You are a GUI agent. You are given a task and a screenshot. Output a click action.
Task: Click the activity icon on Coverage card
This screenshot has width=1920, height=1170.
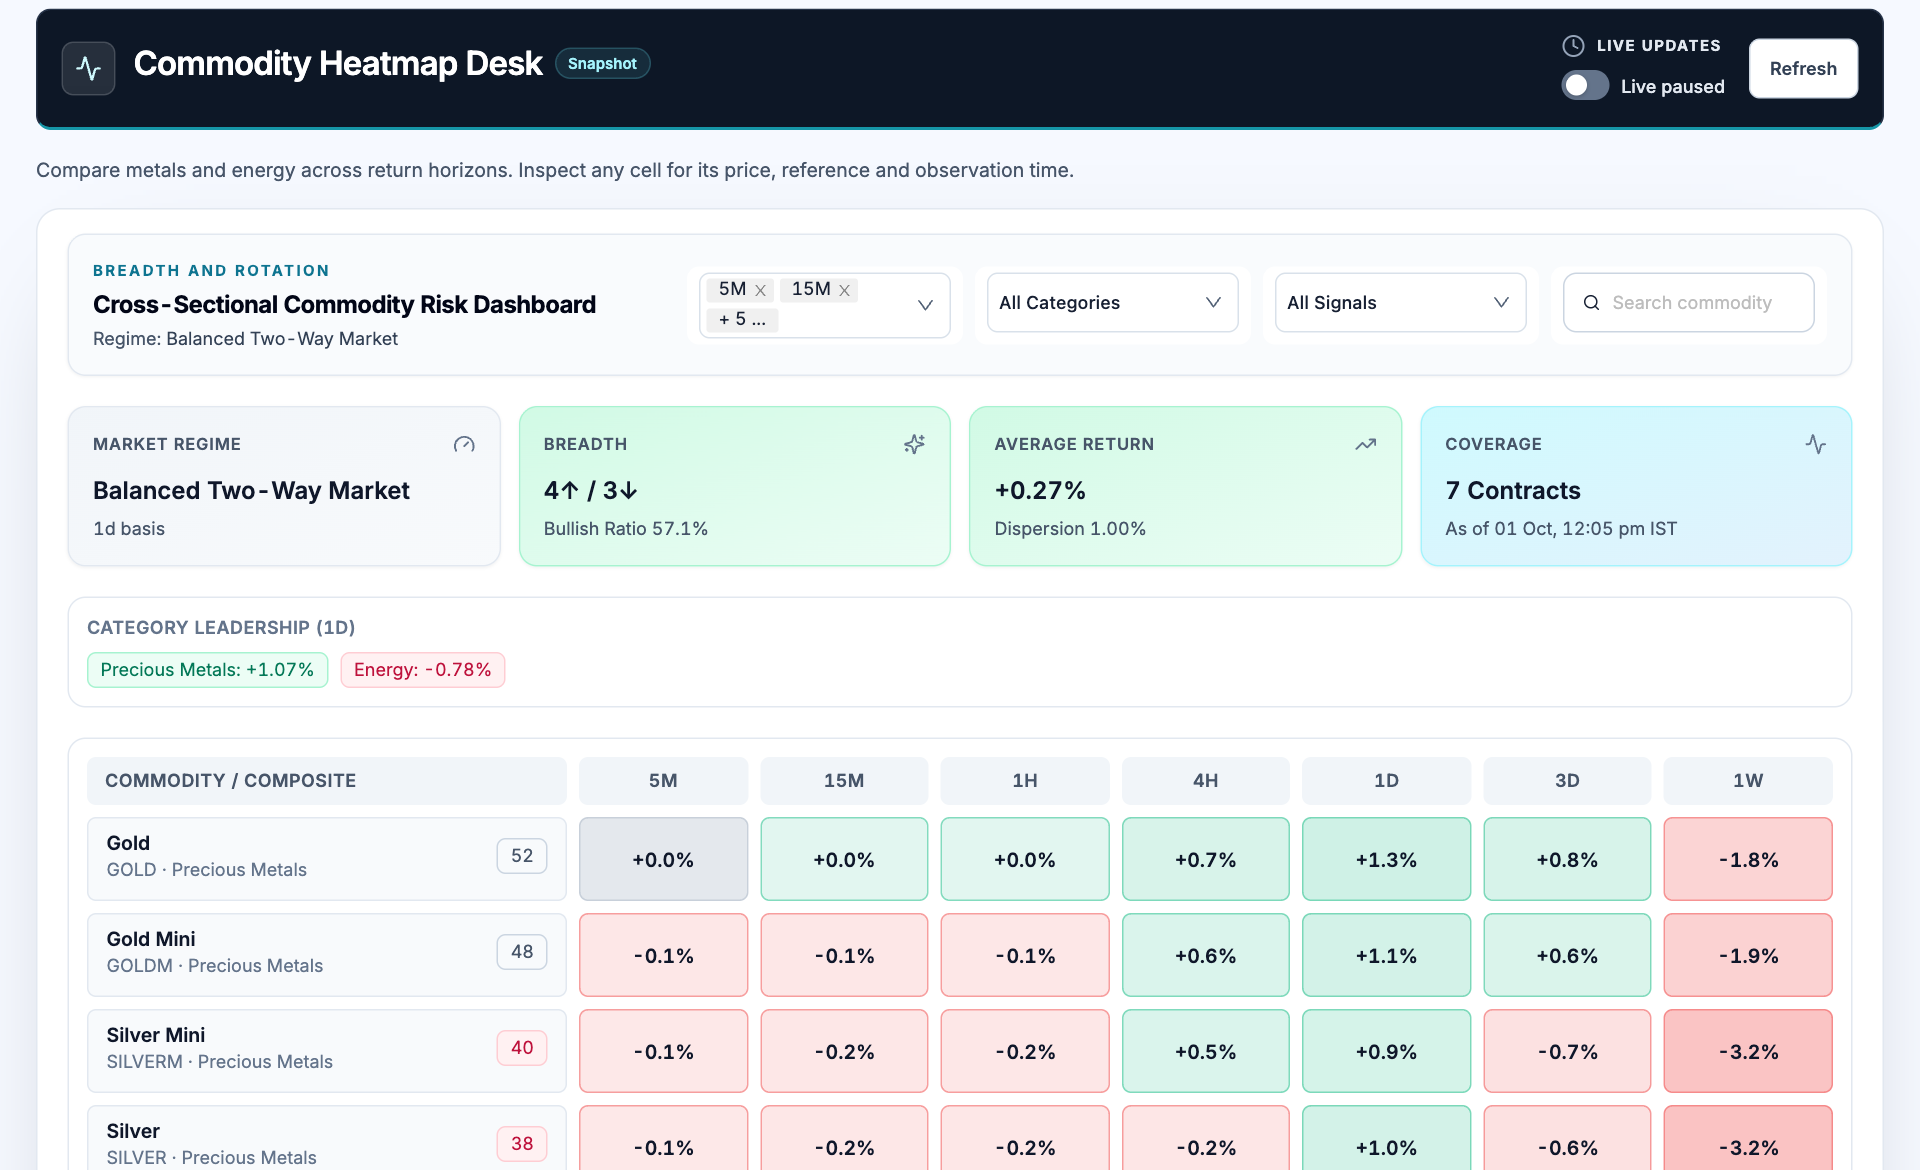point(1816,444)
